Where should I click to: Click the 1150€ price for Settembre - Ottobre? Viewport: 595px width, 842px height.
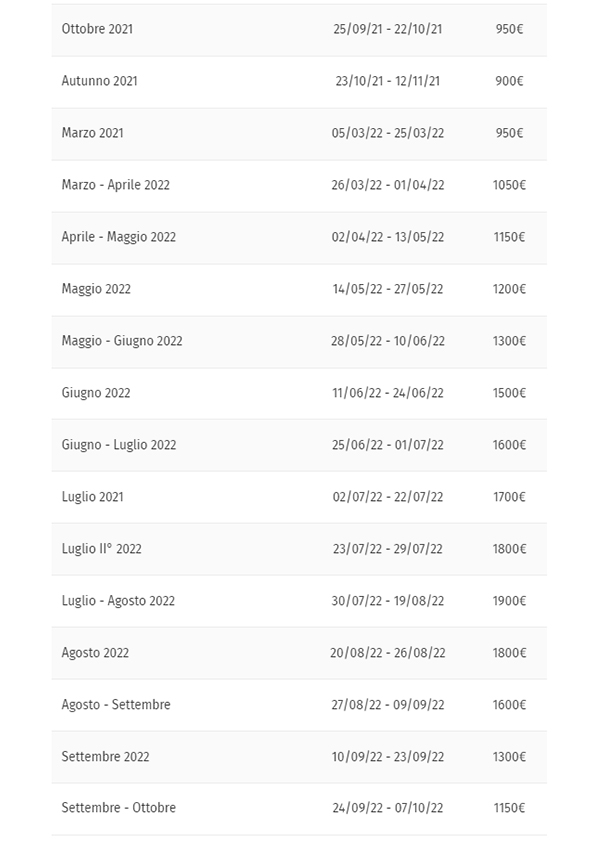[x=509, y=808]
